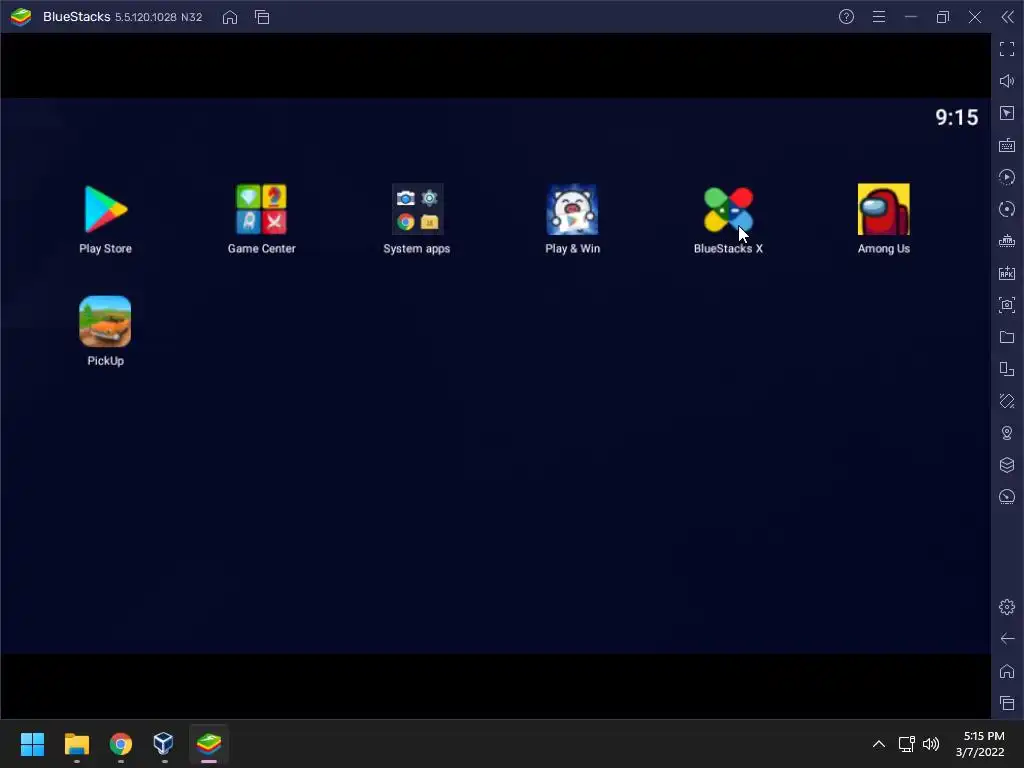Collapse the side toolbar with double chevron
The height and width of the screenshot is (768, 1024).
pos(1008,17)
